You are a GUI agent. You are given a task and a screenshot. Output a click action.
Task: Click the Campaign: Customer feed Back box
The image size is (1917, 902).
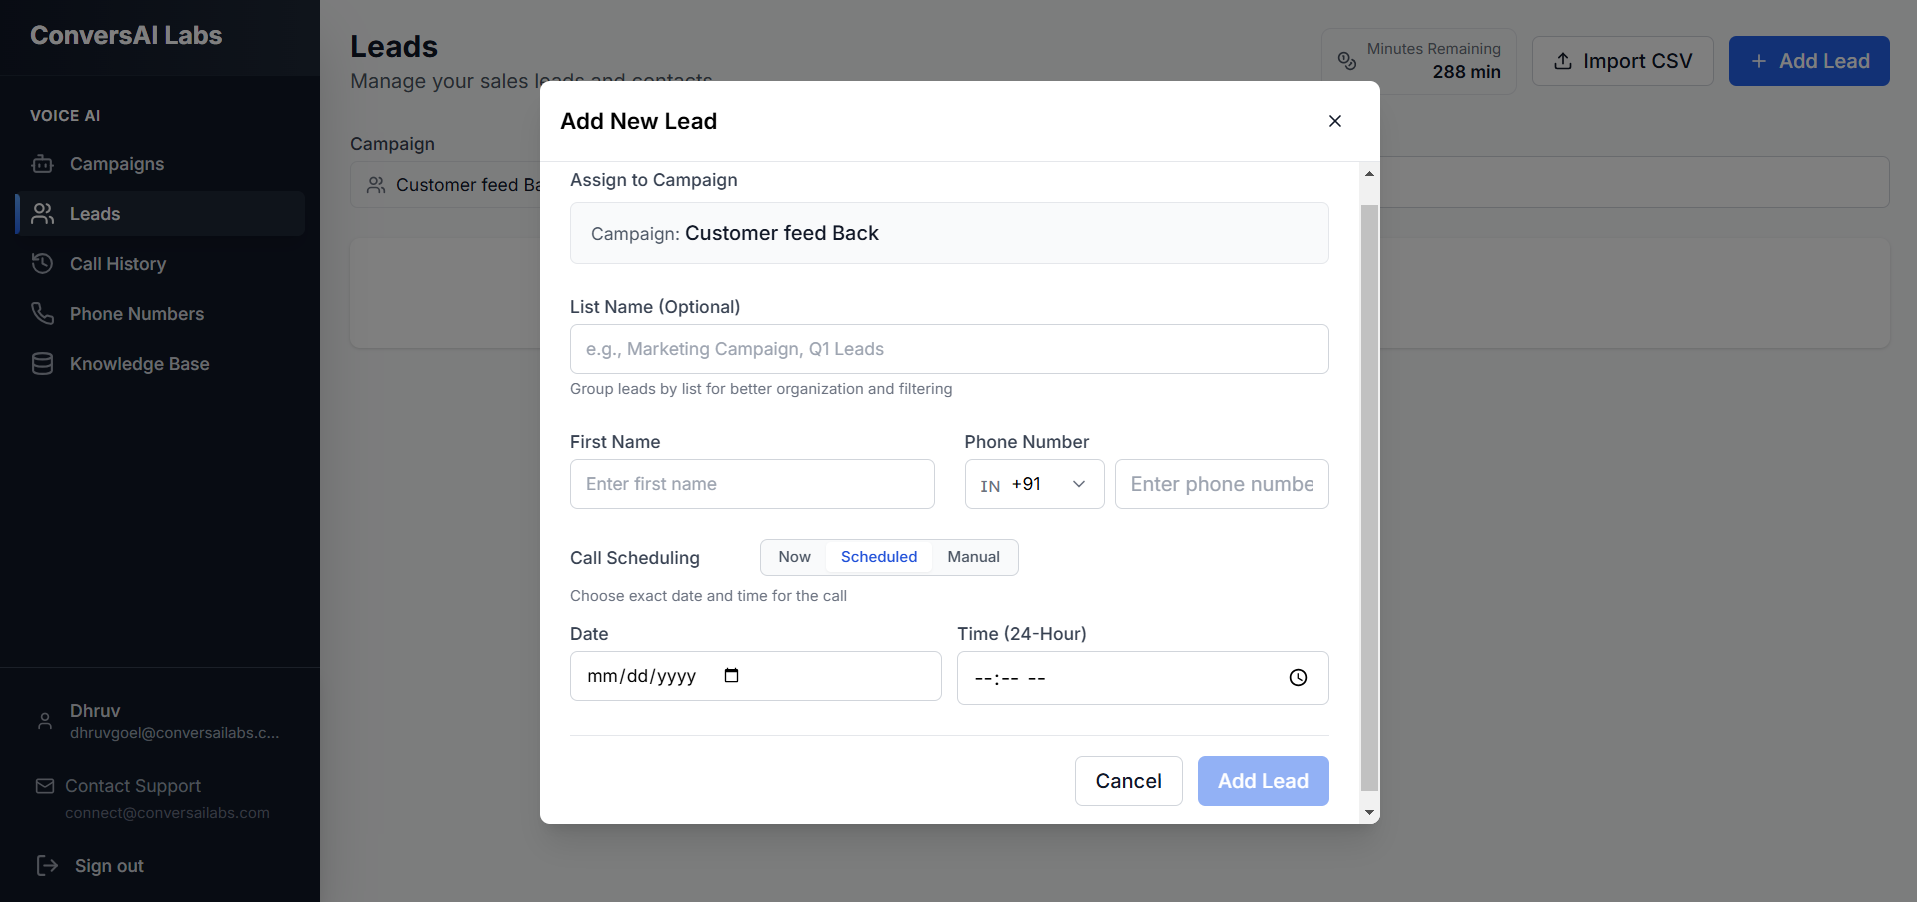click(949, 233)
